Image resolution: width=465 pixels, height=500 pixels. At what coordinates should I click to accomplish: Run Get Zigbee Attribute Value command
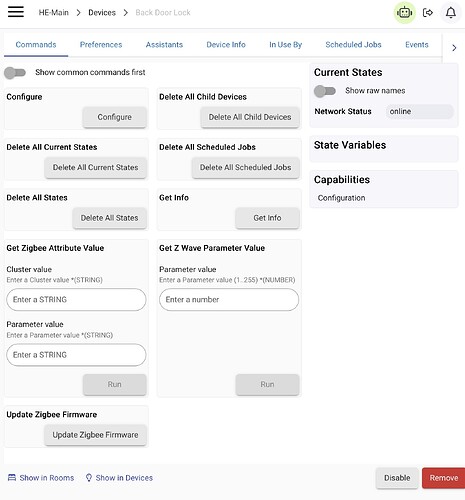click(x=114, y=384)
